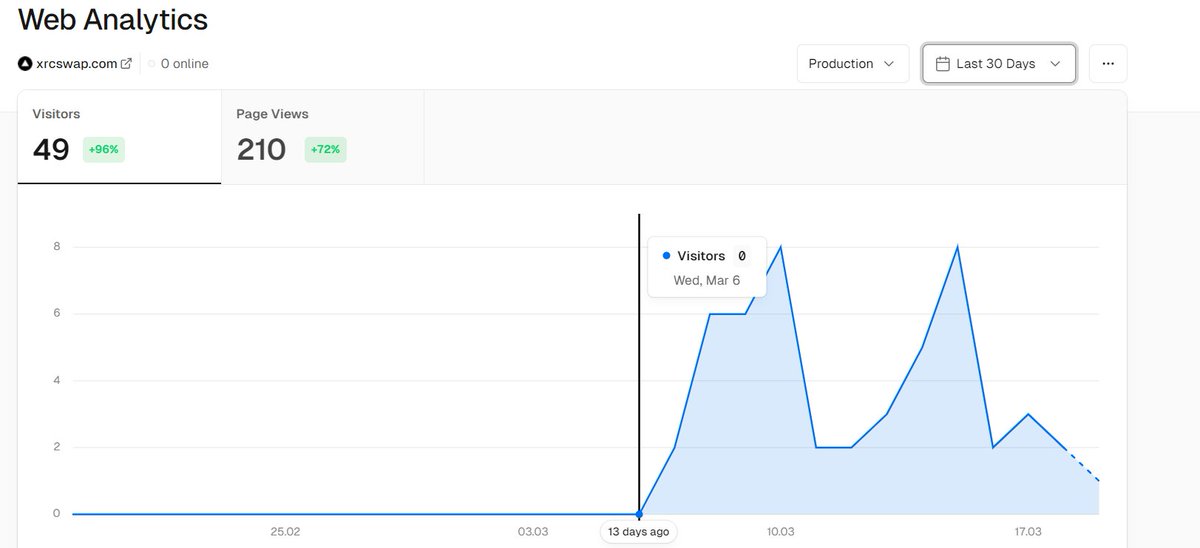Open the three-dot more options menu
Screen dimensions: 1200x548
tap(1108, 63)
